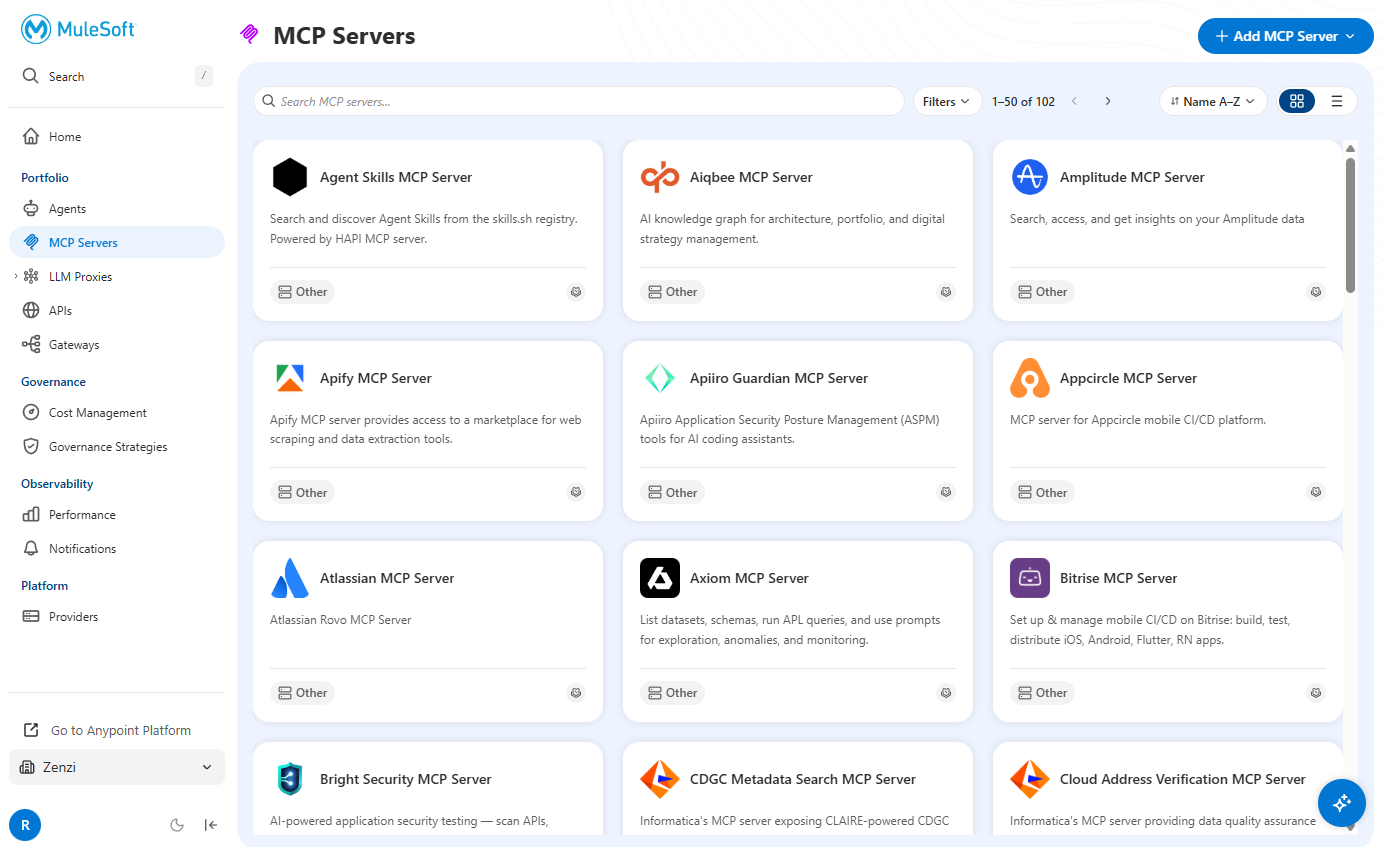Click the slash shortcut badge beside Search
Image resolution: width=1384 pixels, height=847 pixels.
click(x=204, y=76)
